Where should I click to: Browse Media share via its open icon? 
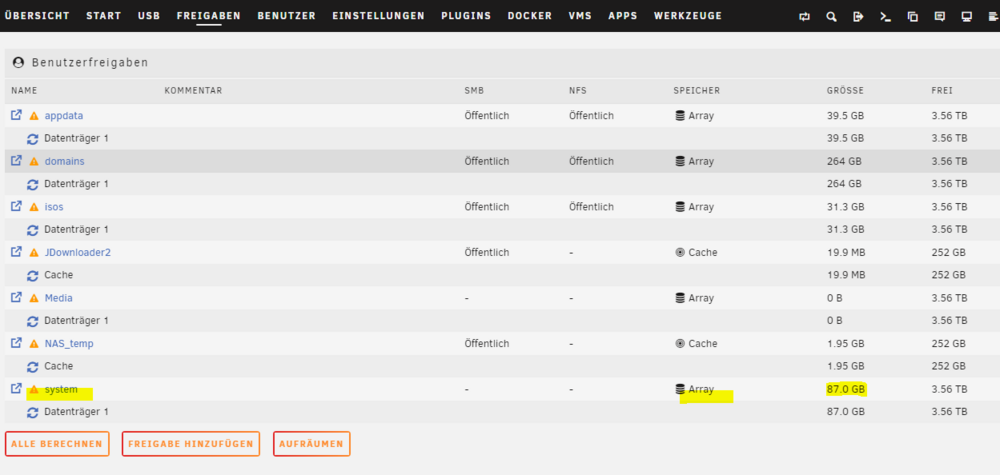[x=17, y=297]
